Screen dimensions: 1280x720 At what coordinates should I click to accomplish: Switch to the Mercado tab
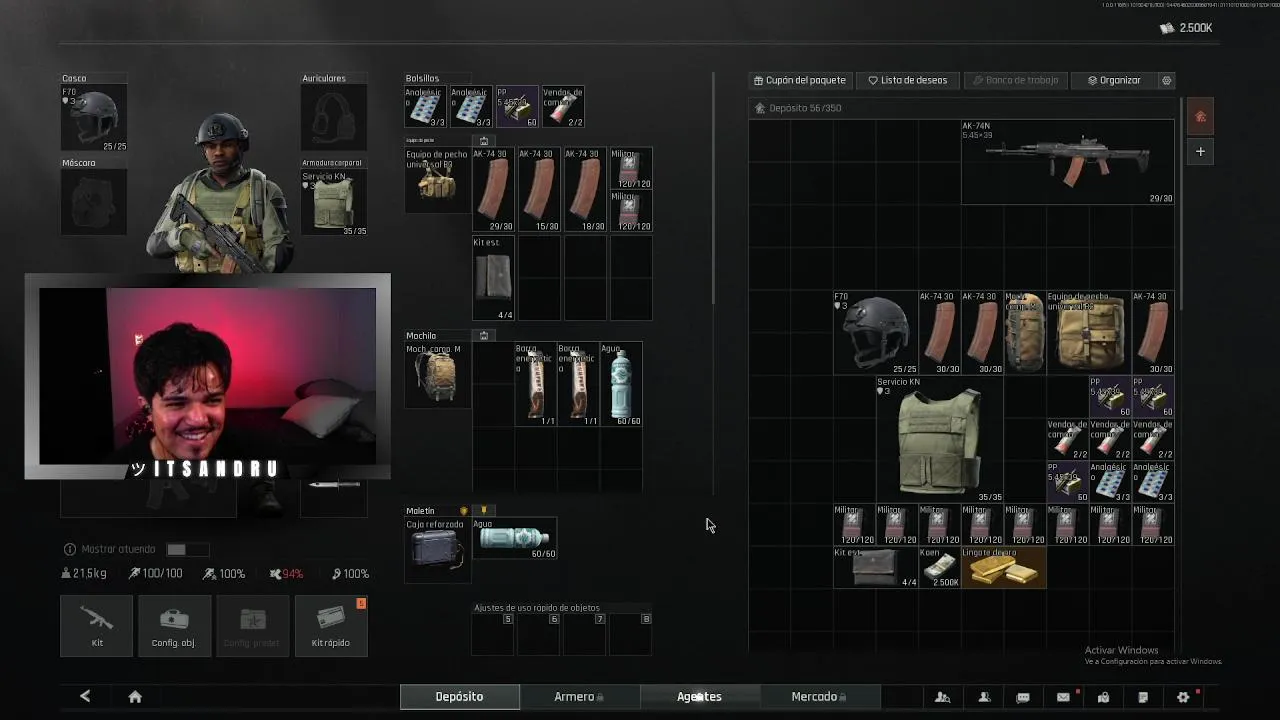819,697
